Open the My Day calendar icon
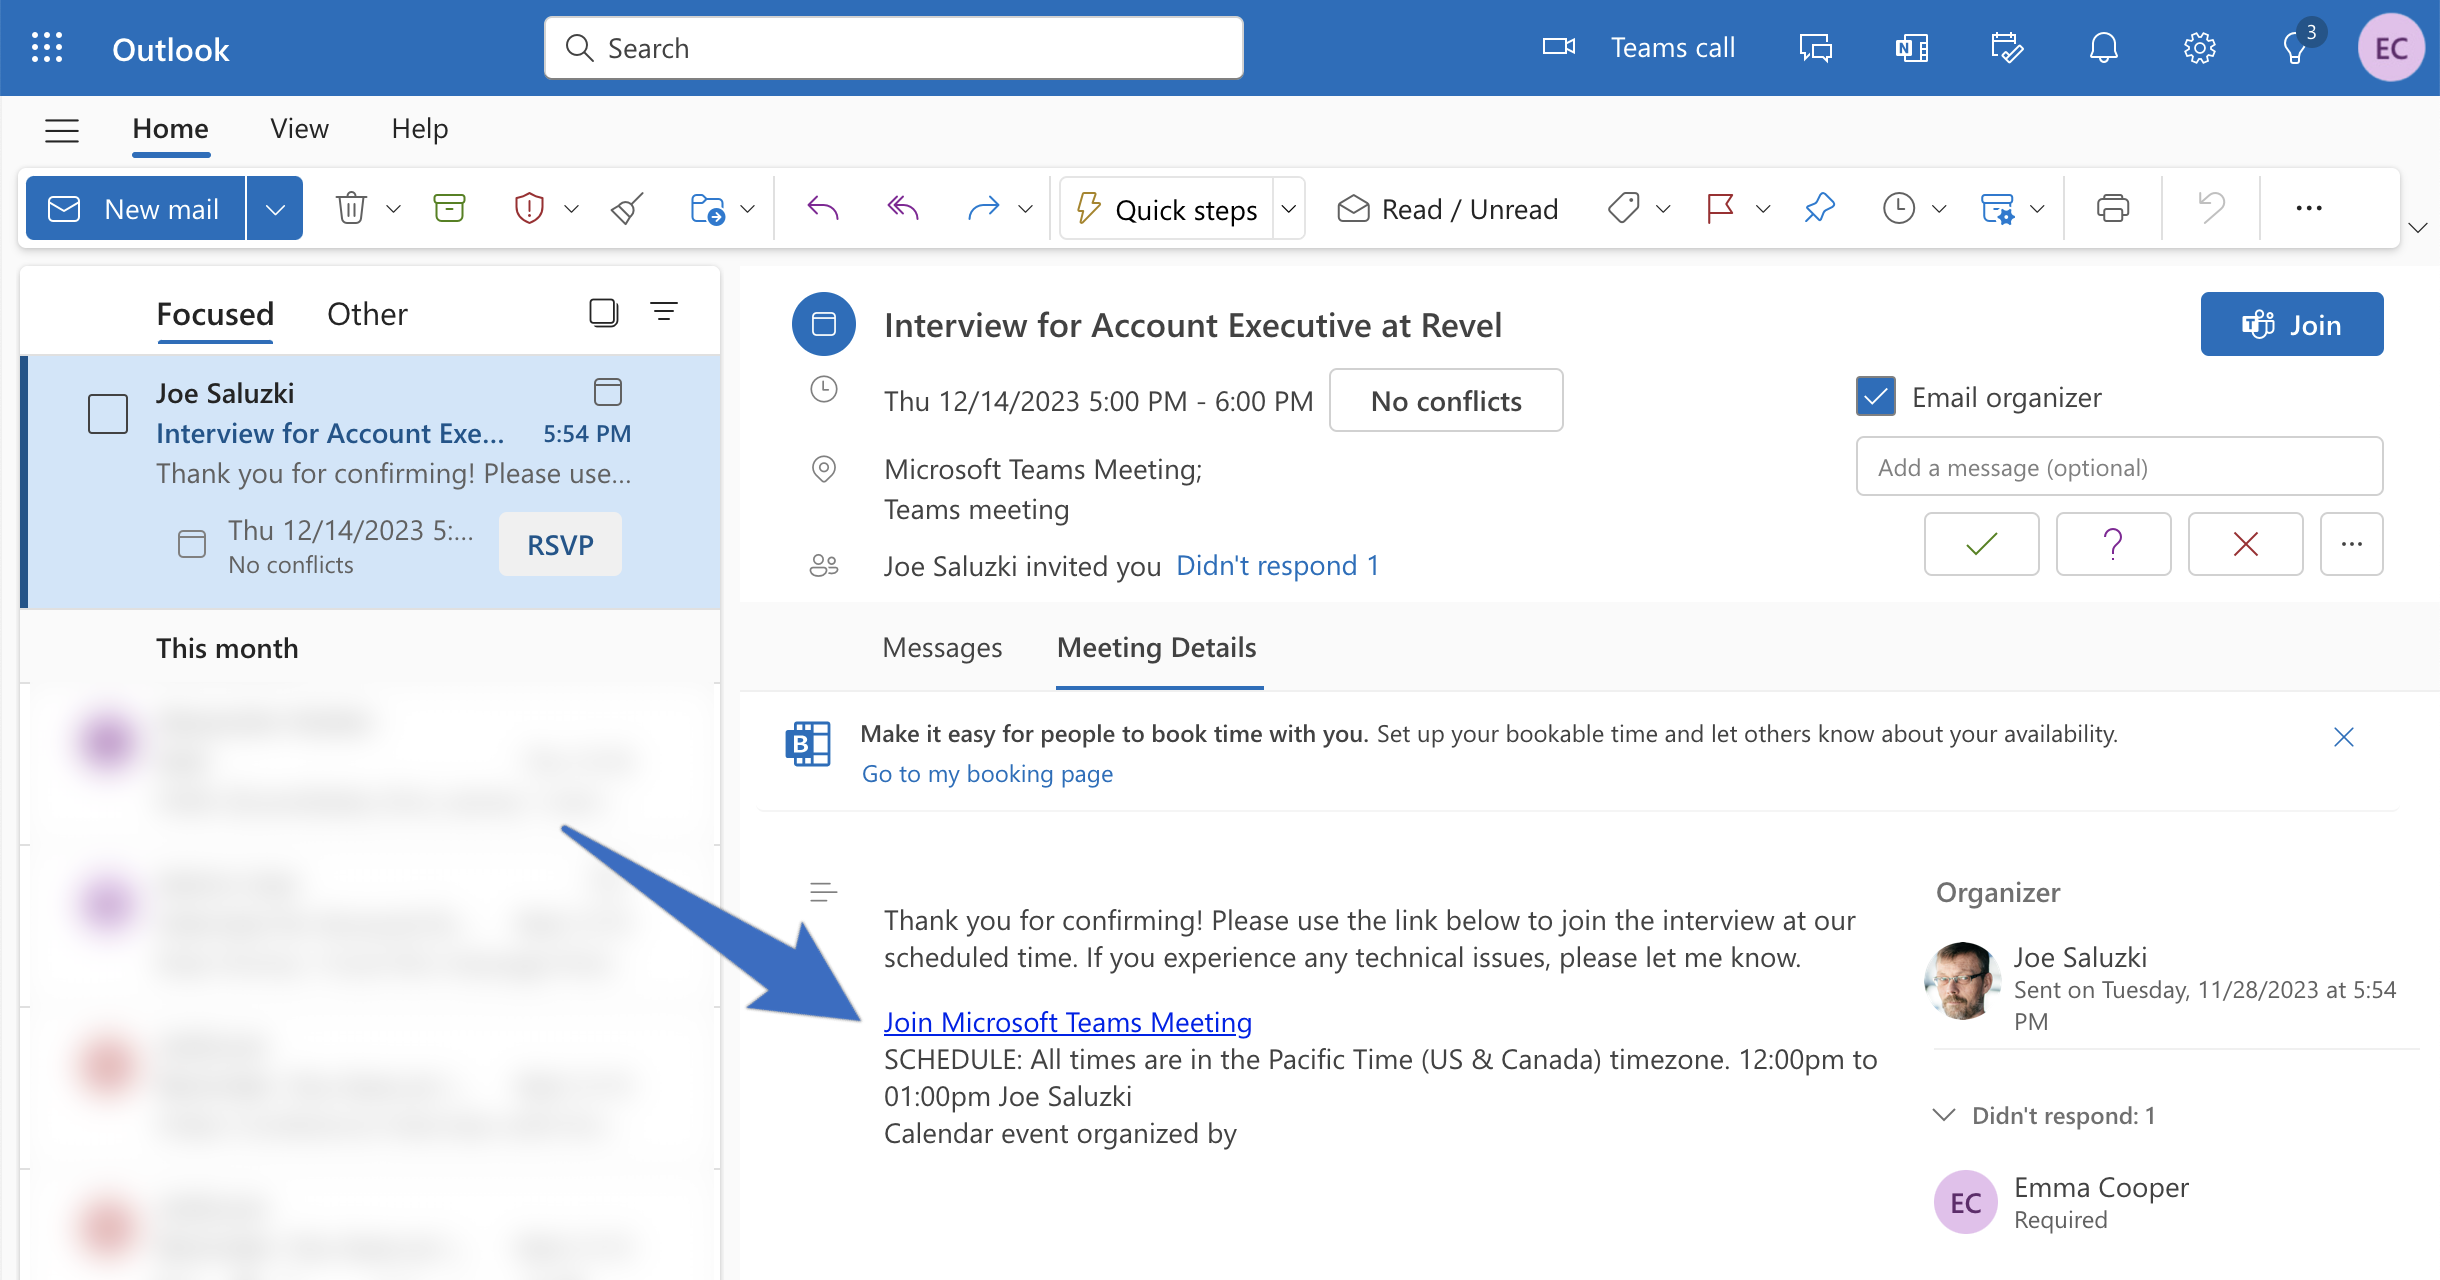Screen dimensions: 2440x1280 coord(2007,48)
